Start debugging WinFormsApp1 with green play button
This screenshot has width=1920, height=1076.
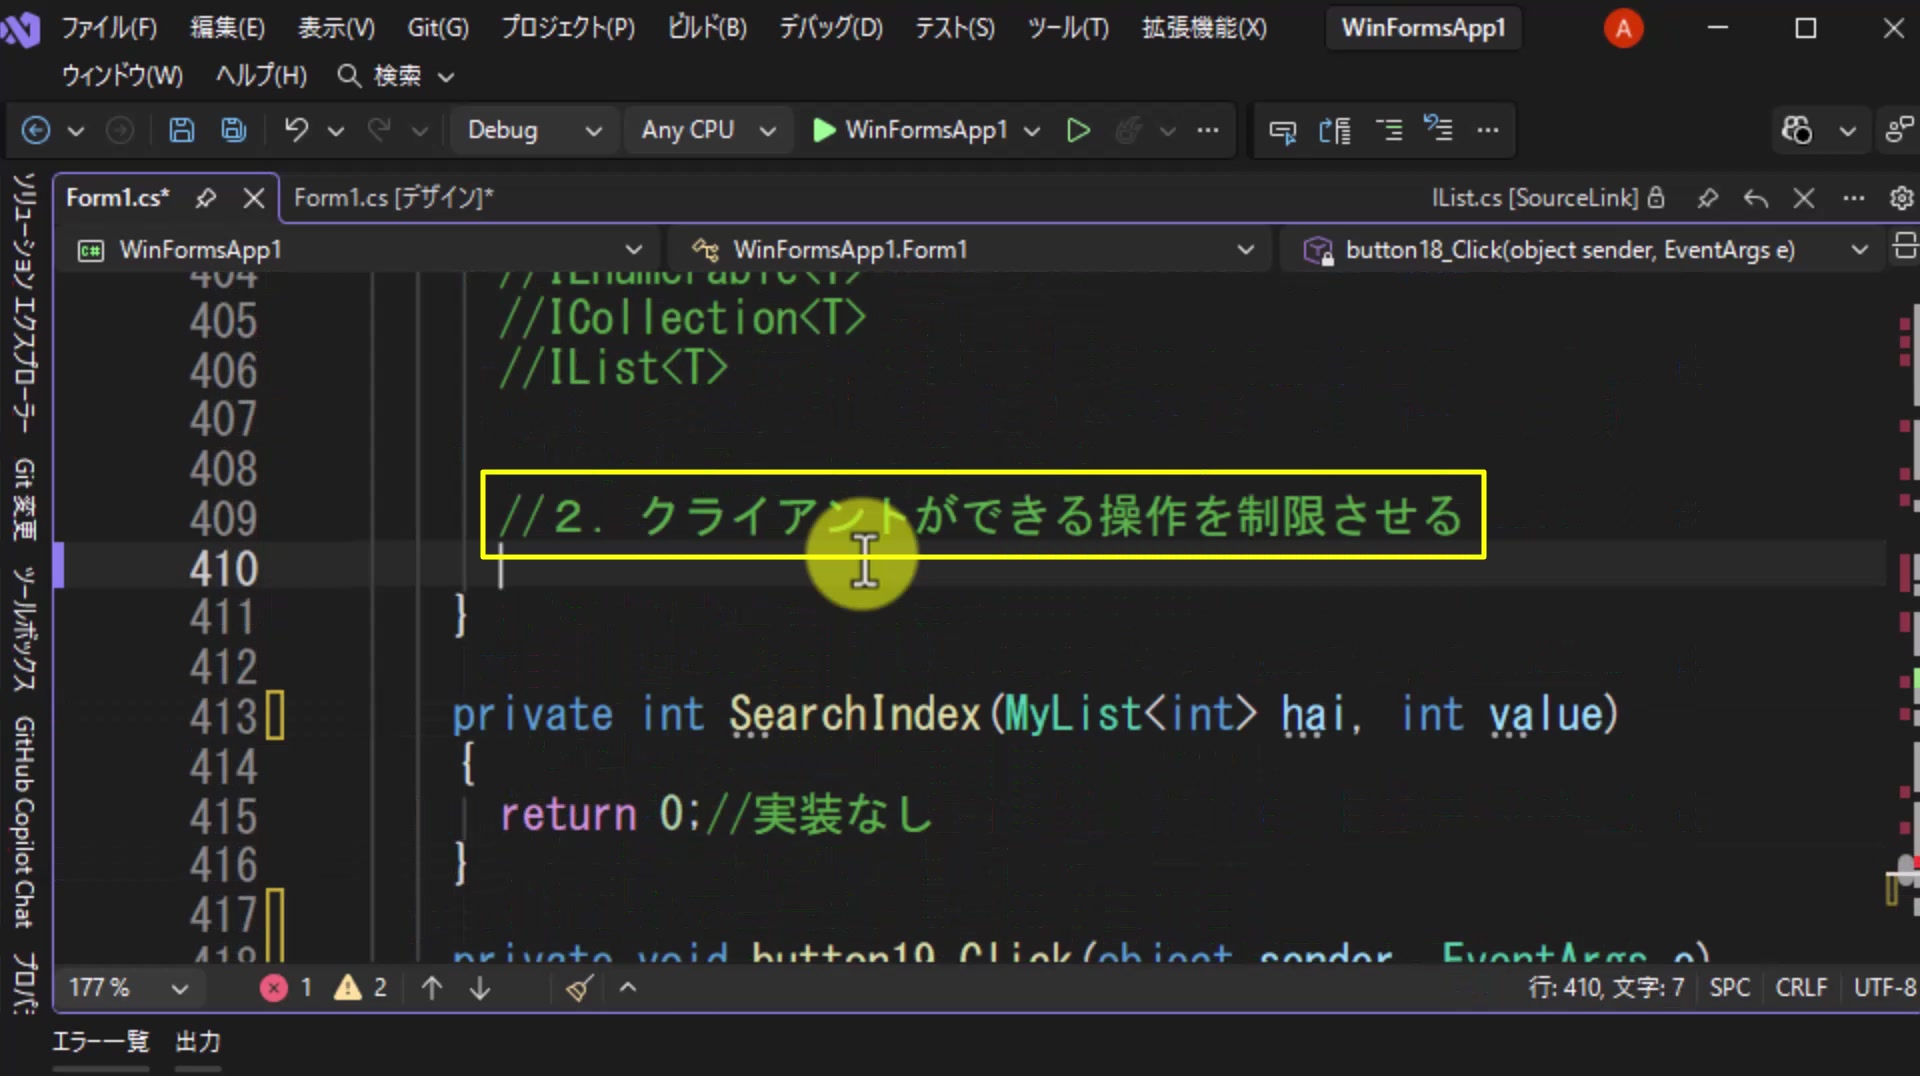coord(909,130)
